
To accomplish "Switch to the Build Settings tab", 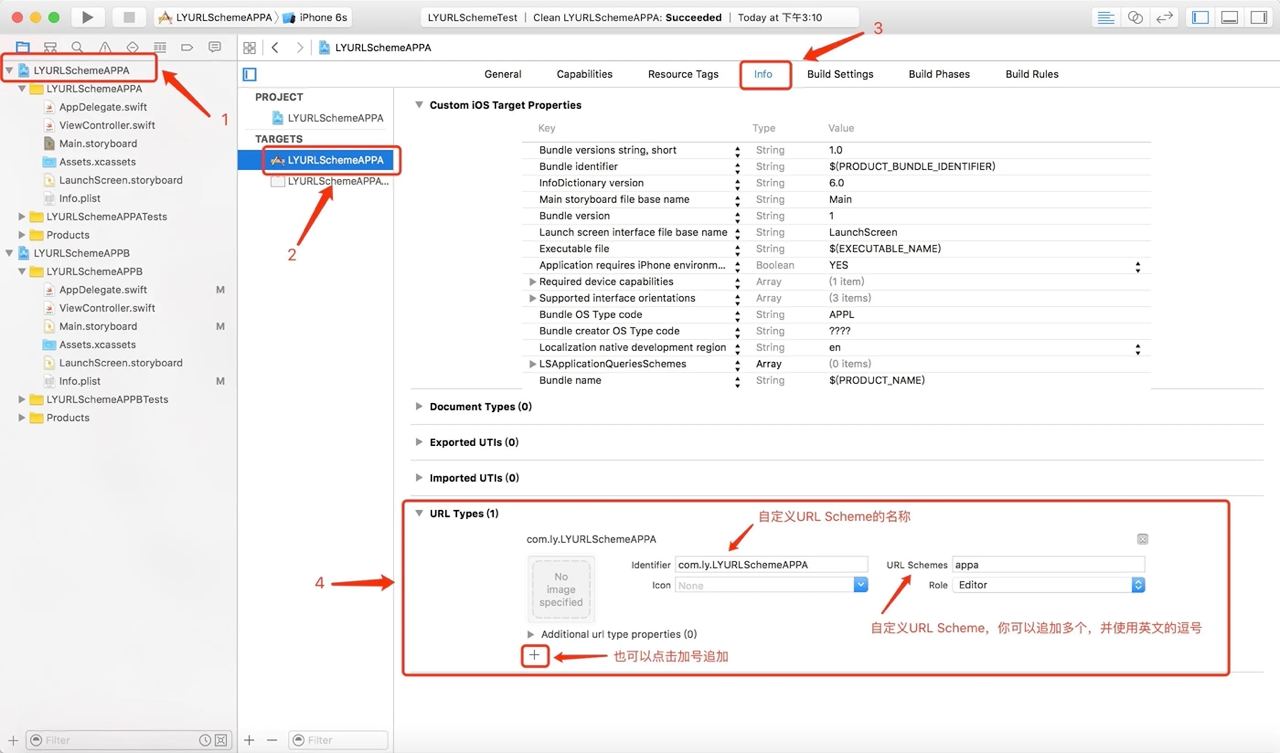I will (840, 74).
